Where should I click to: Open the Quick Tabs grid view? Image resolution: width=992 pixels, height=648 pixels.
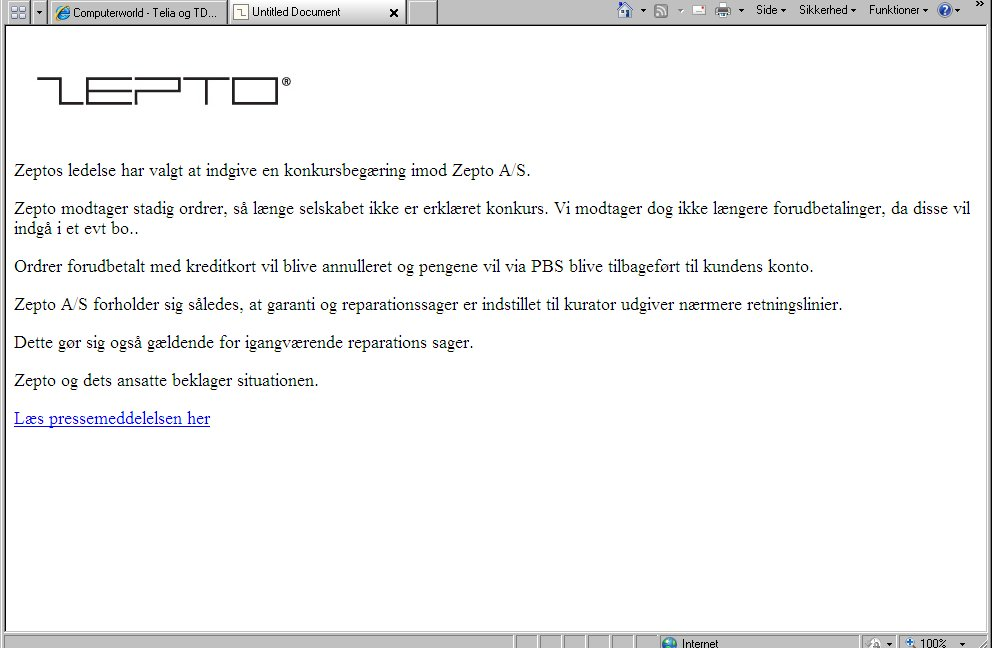pyautogui.click(x=18, y=12)
